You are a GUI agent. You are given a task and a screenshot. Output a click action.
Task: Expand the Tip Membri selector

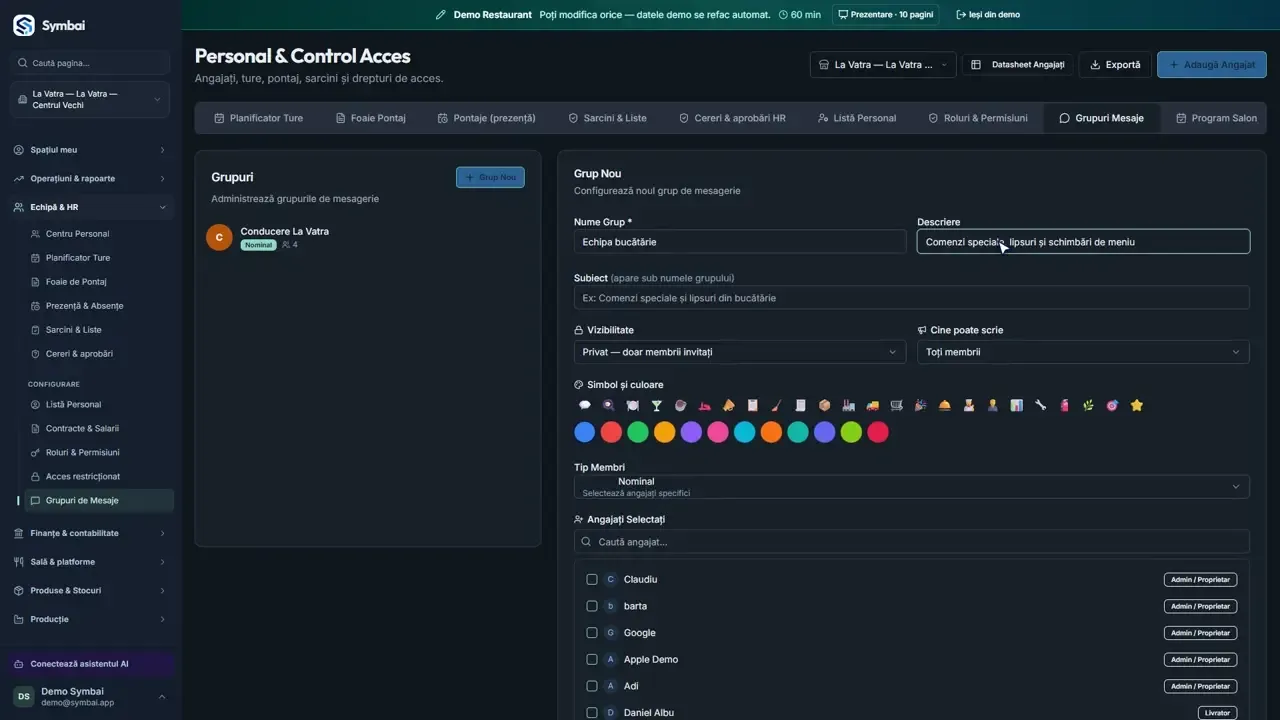912,487
